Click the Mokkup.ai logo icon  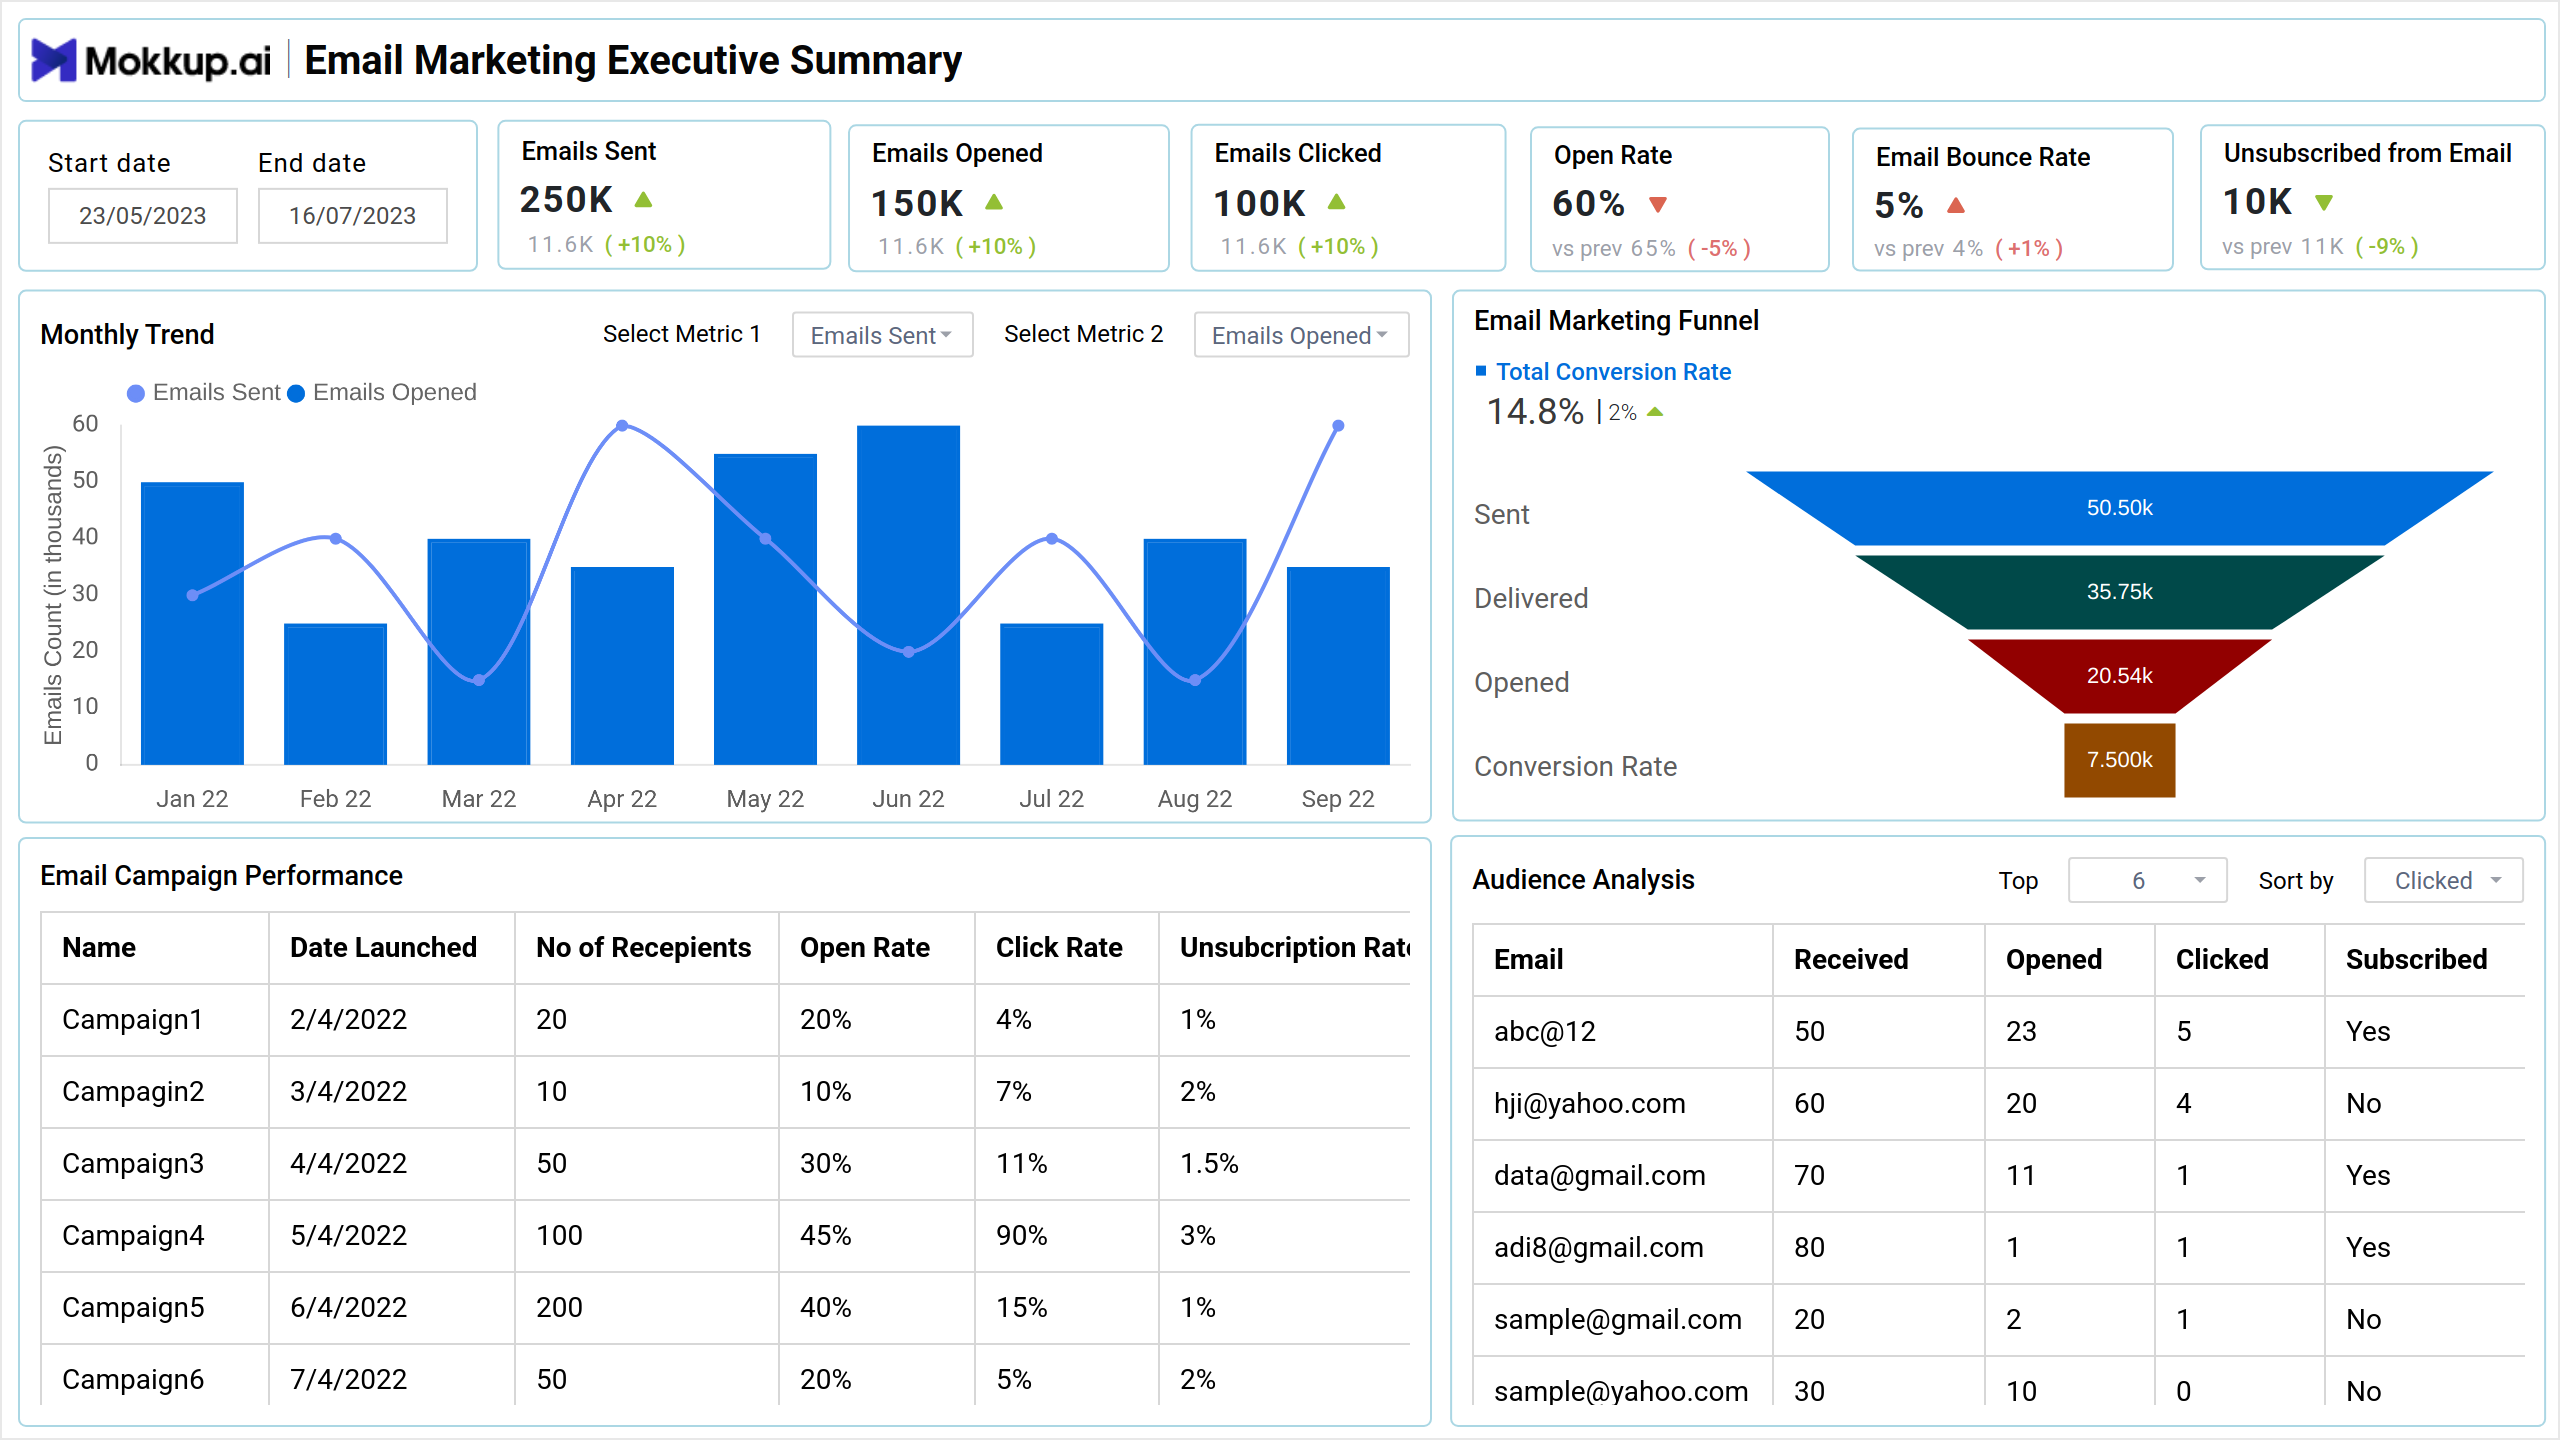tap(54, 60)
